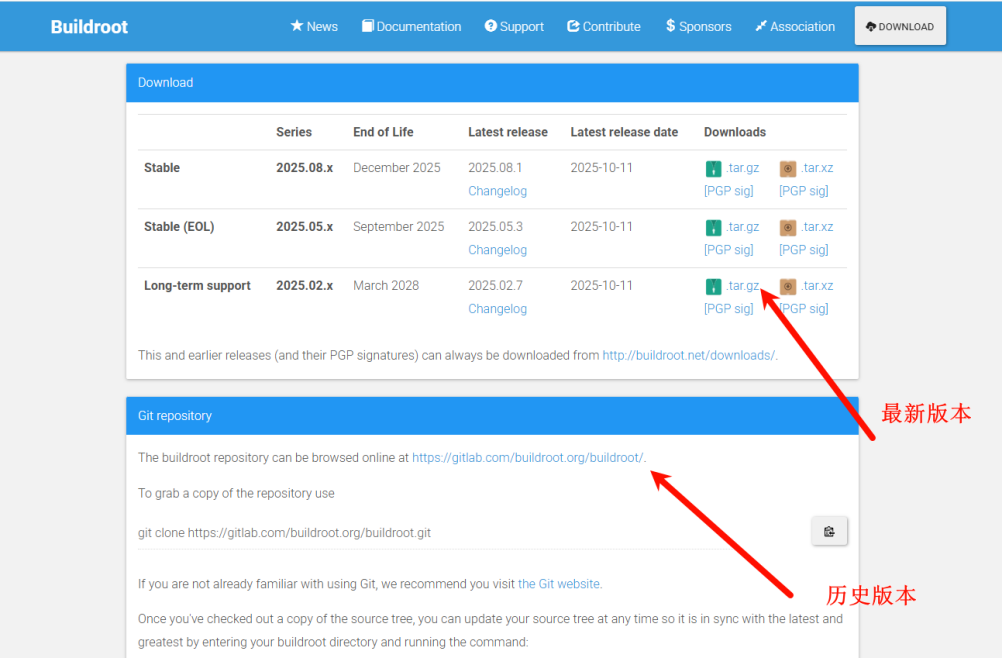Follow the Git website link
Viewport: 1002px width, 658px height.
(x=559, y=584)
